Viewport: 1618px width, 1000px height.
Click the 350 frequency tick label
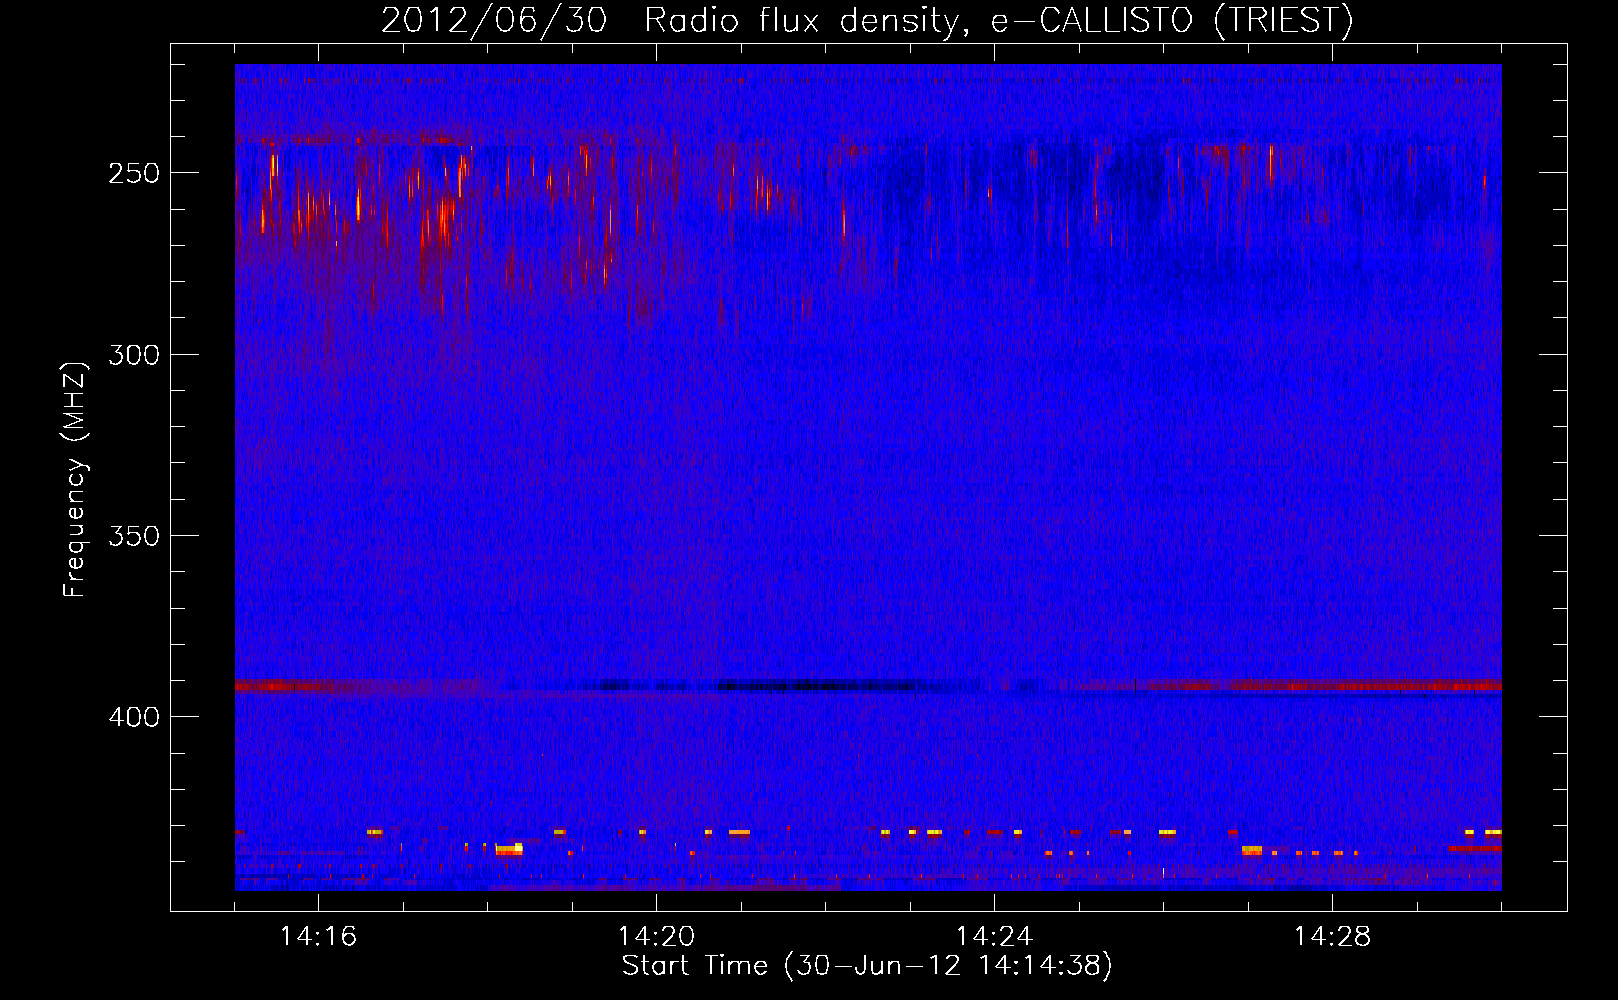pos(134,536)
